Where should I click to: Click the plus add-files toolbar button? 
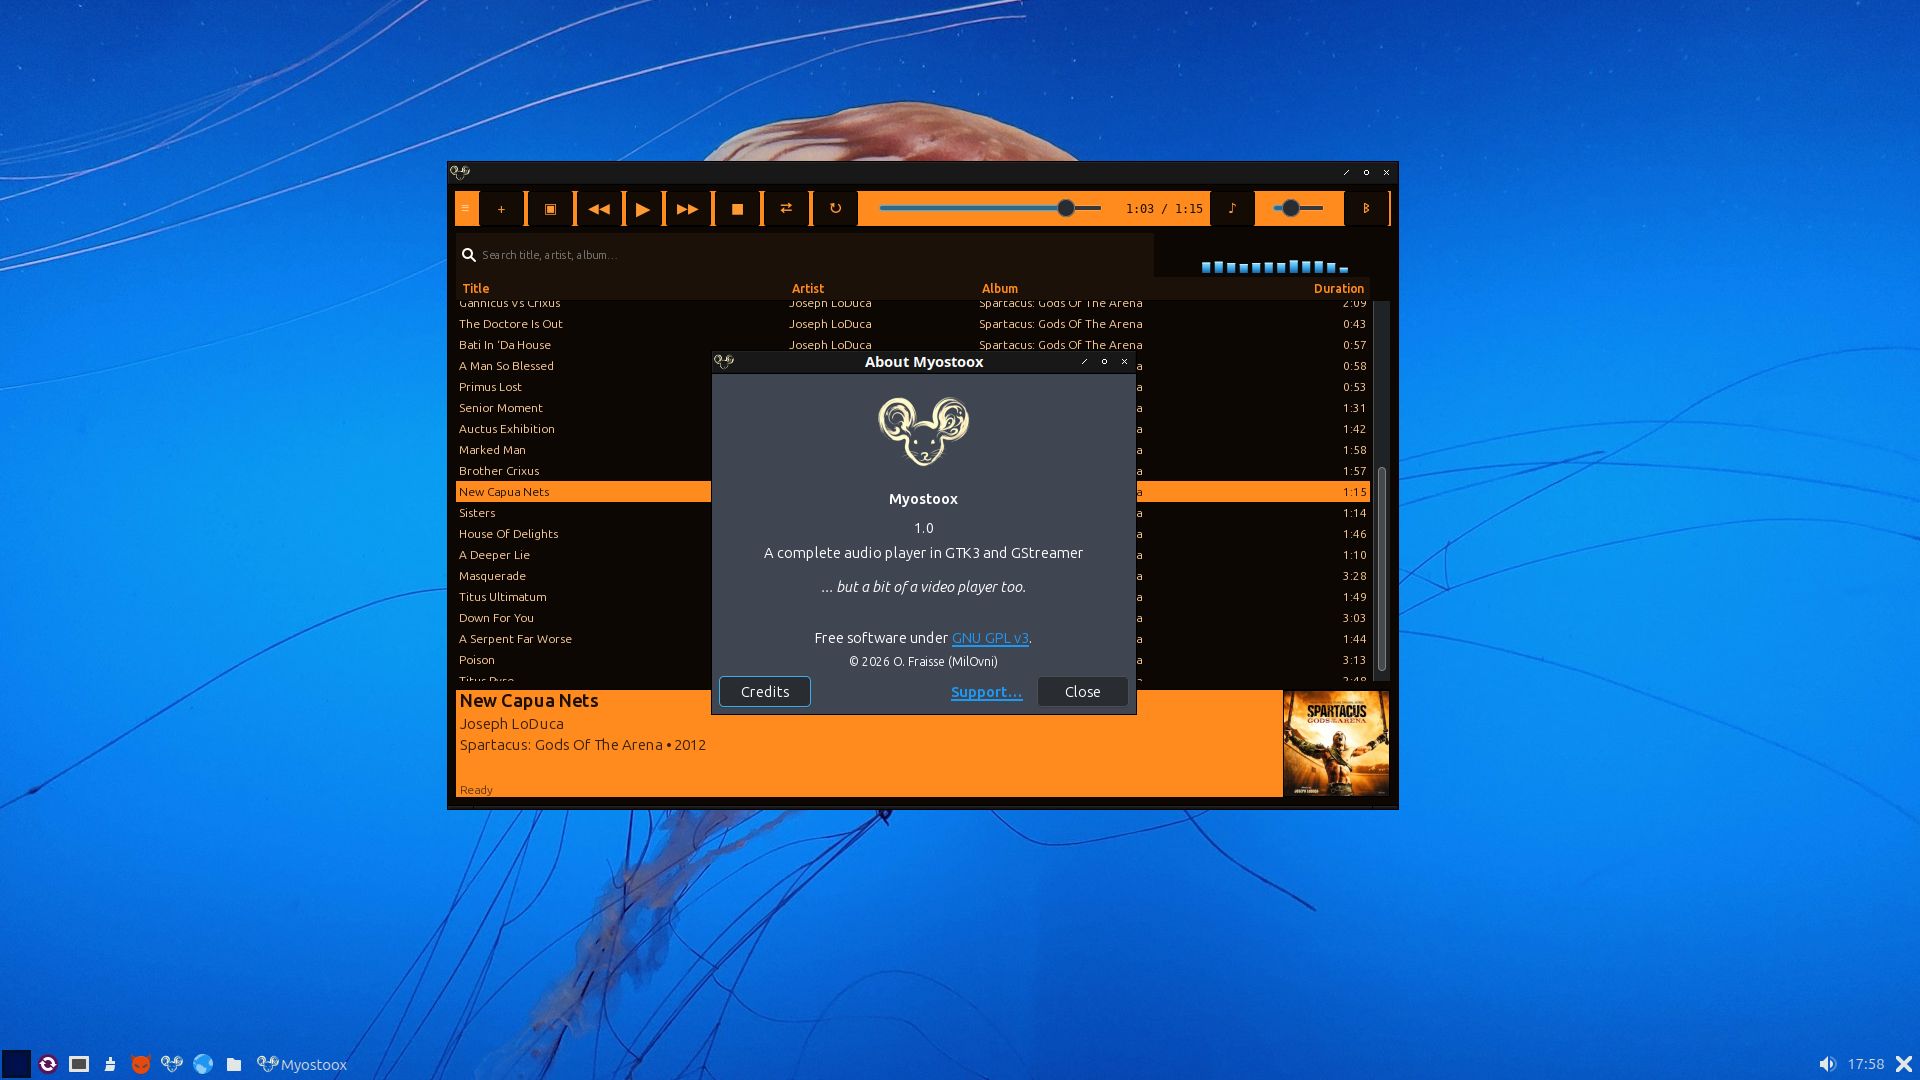pyautogui.click(x=501, y=208)
